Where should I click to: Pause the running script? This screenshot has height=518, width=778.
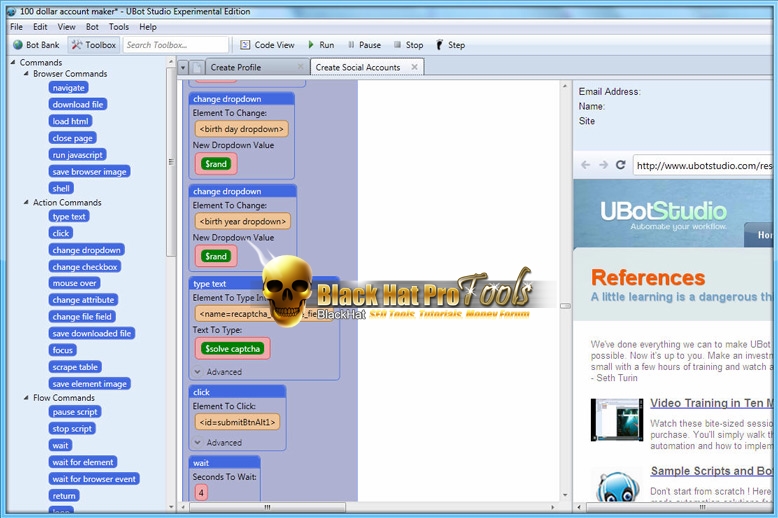pos(365,45)
